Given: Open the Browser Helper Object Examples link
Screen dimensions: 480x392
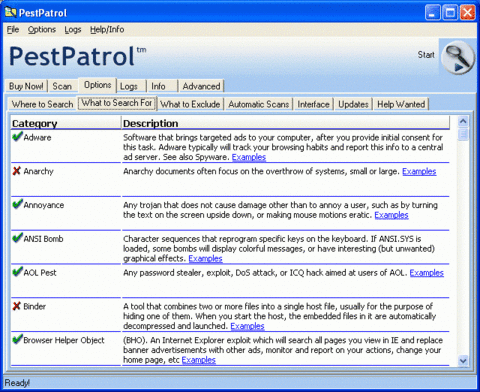Looking at the screenshot, I should [199, 360].
